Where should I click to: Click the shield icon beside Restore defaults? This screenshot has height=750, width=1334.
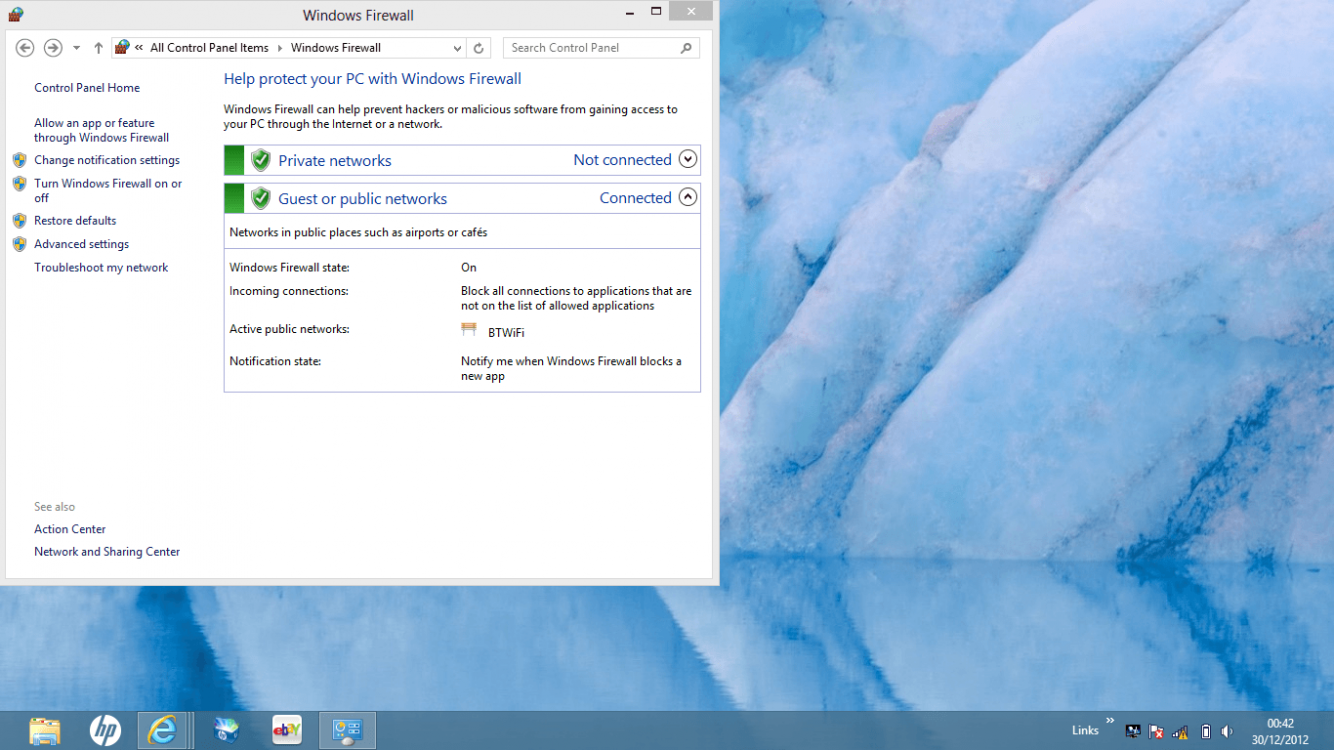[x=19, y=221]
